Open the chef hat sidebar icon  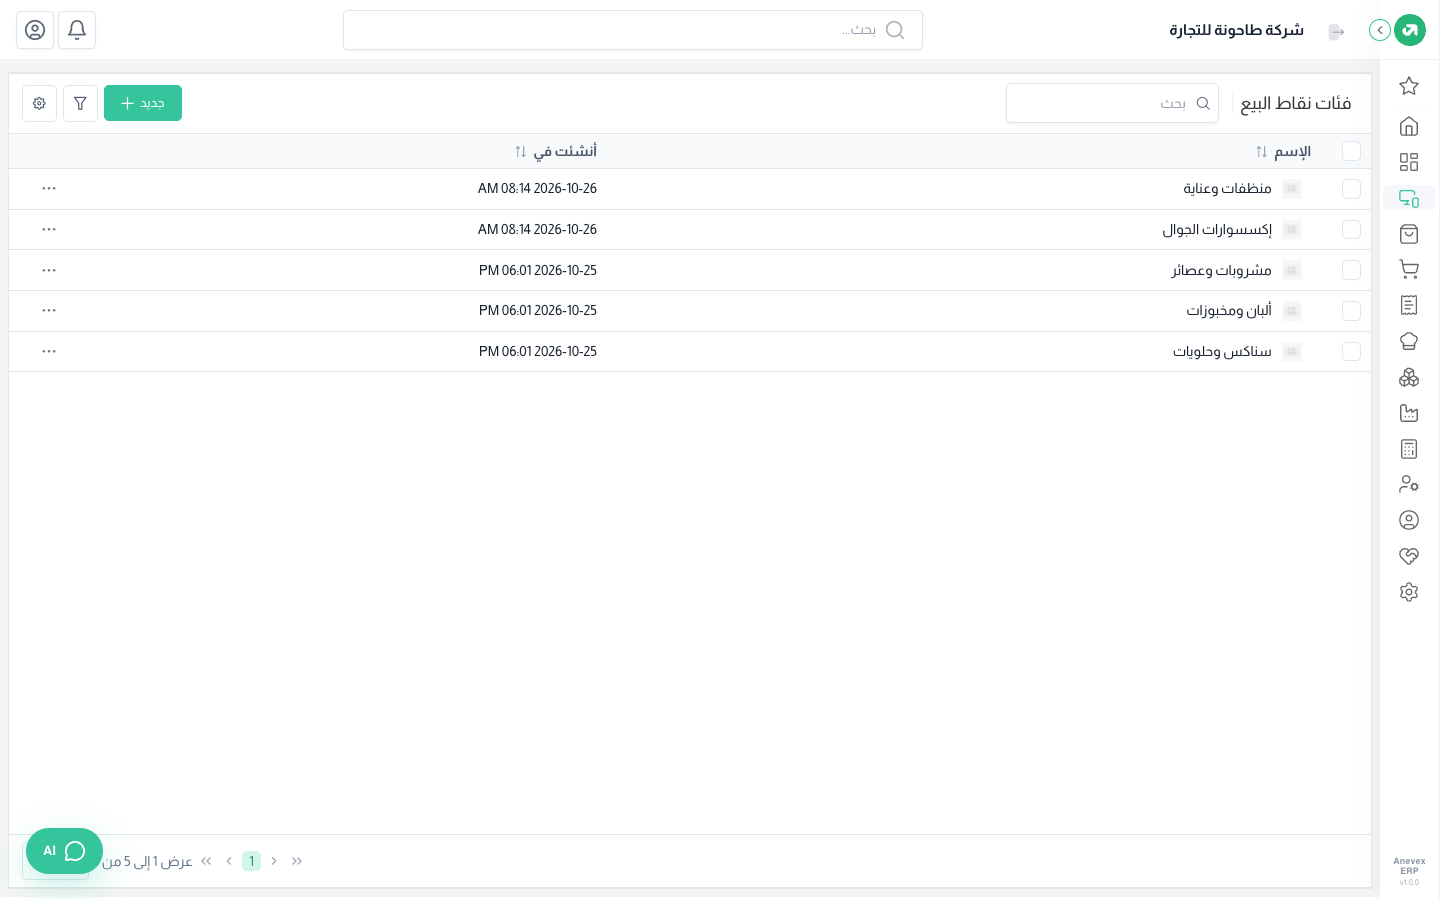1409,341
